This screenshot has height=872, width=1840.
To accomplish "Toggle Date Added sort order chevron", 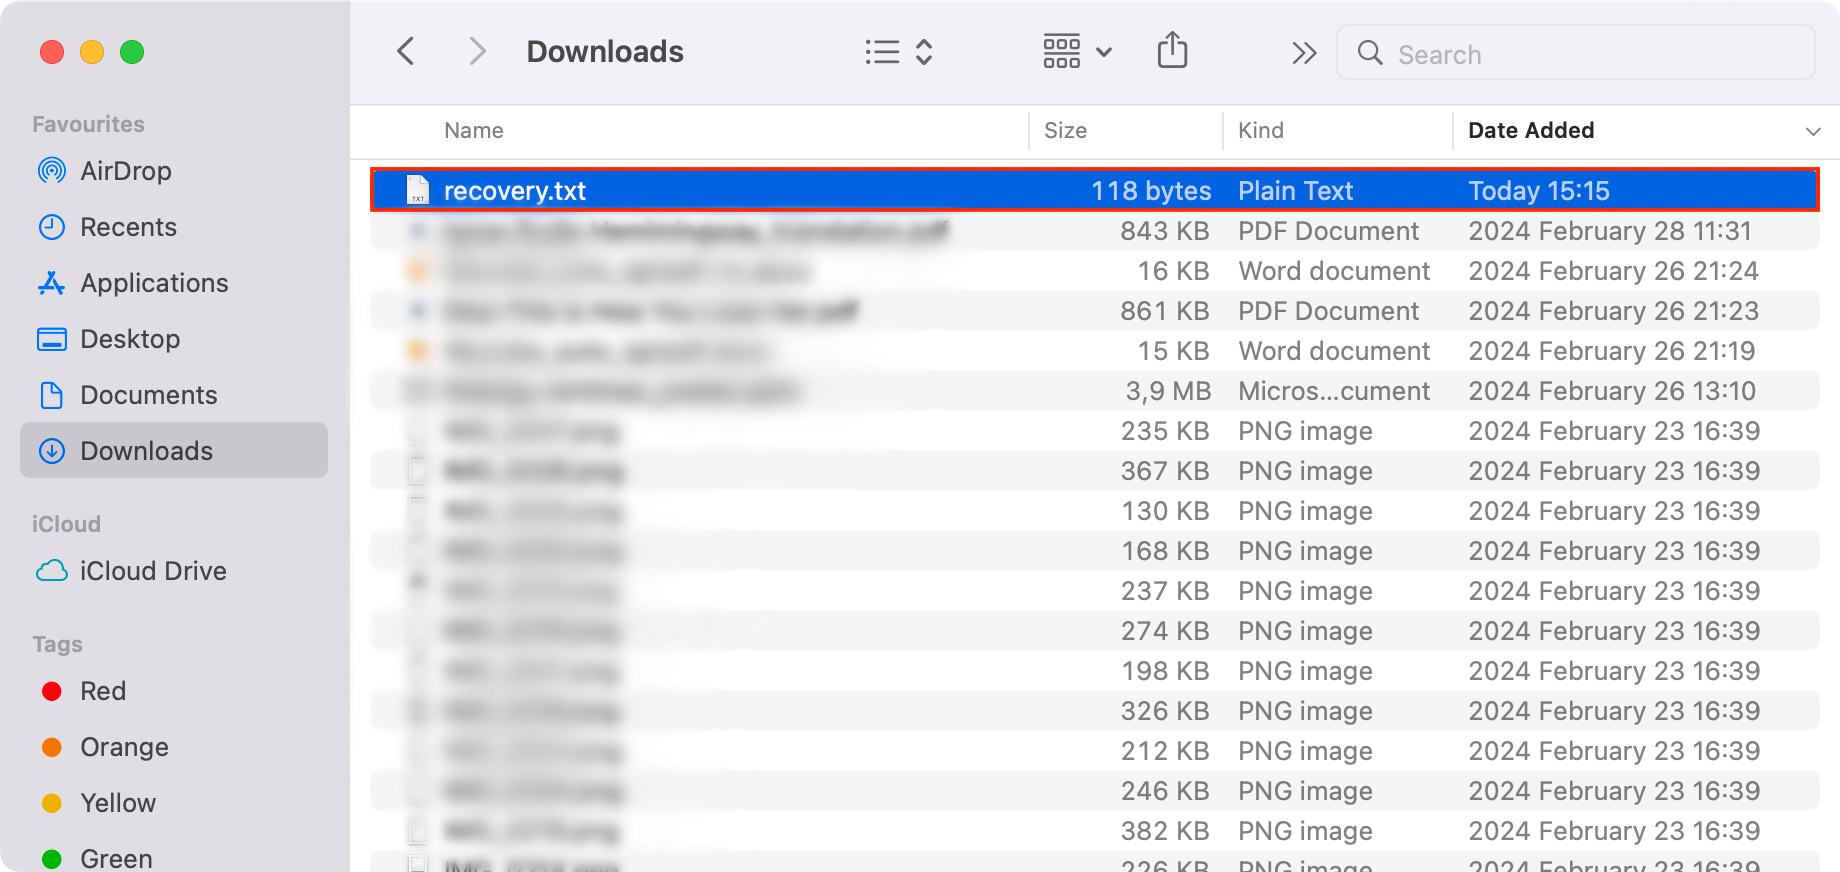I will pyautogui.click(x=1812, y=131).
